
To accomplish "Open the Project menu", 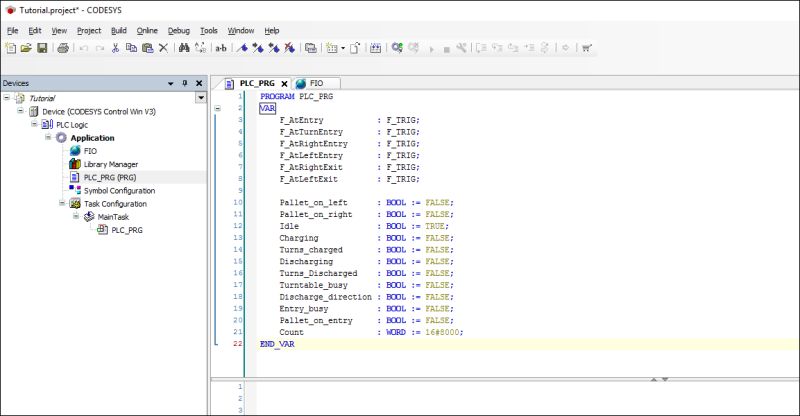I will coord(89,31).
